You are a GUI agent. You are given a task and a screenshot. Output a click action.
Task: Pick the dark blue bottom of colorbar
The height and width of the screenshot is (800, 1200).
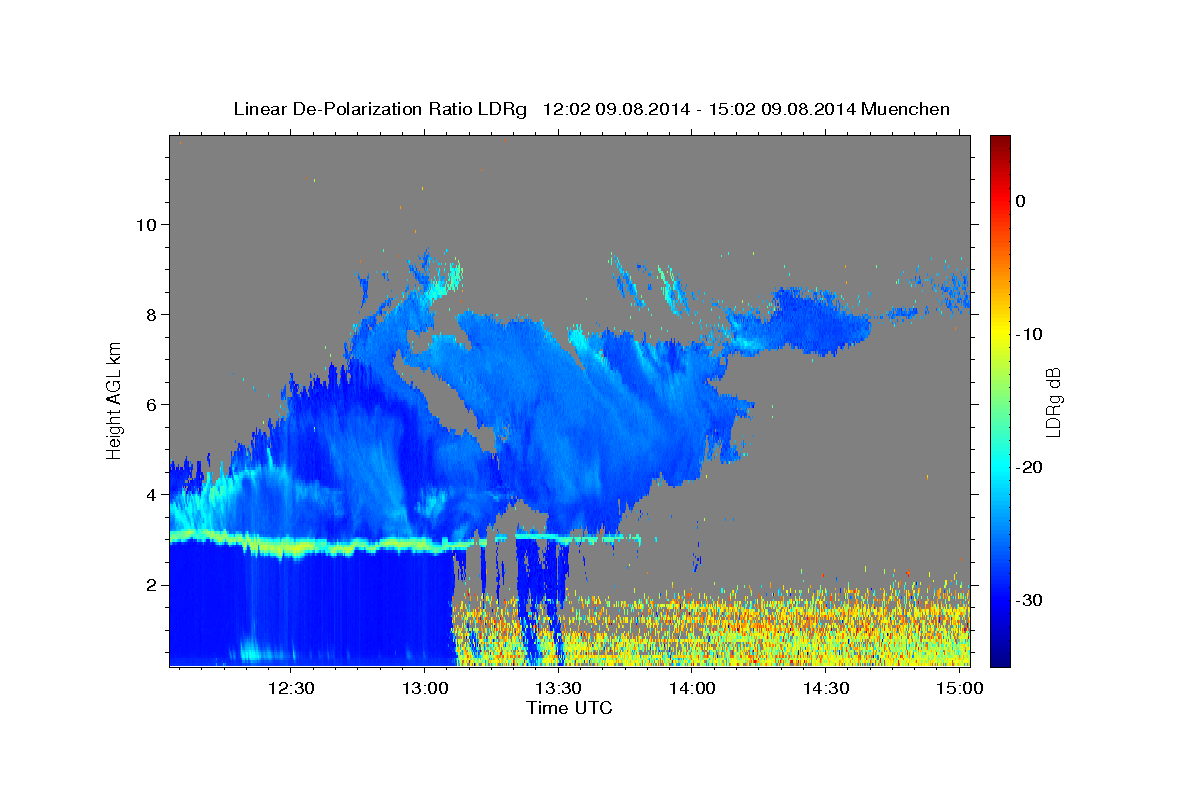[x=999, y=660]
